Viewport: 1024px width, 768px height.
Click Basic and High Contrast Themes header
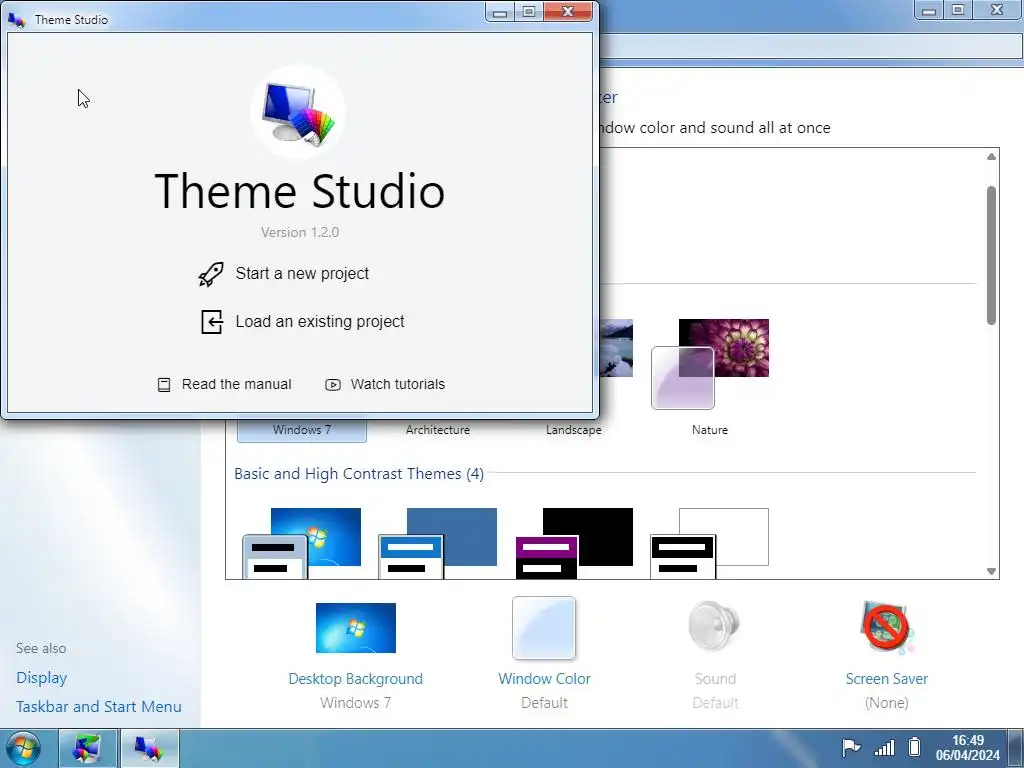click(359, 473)
